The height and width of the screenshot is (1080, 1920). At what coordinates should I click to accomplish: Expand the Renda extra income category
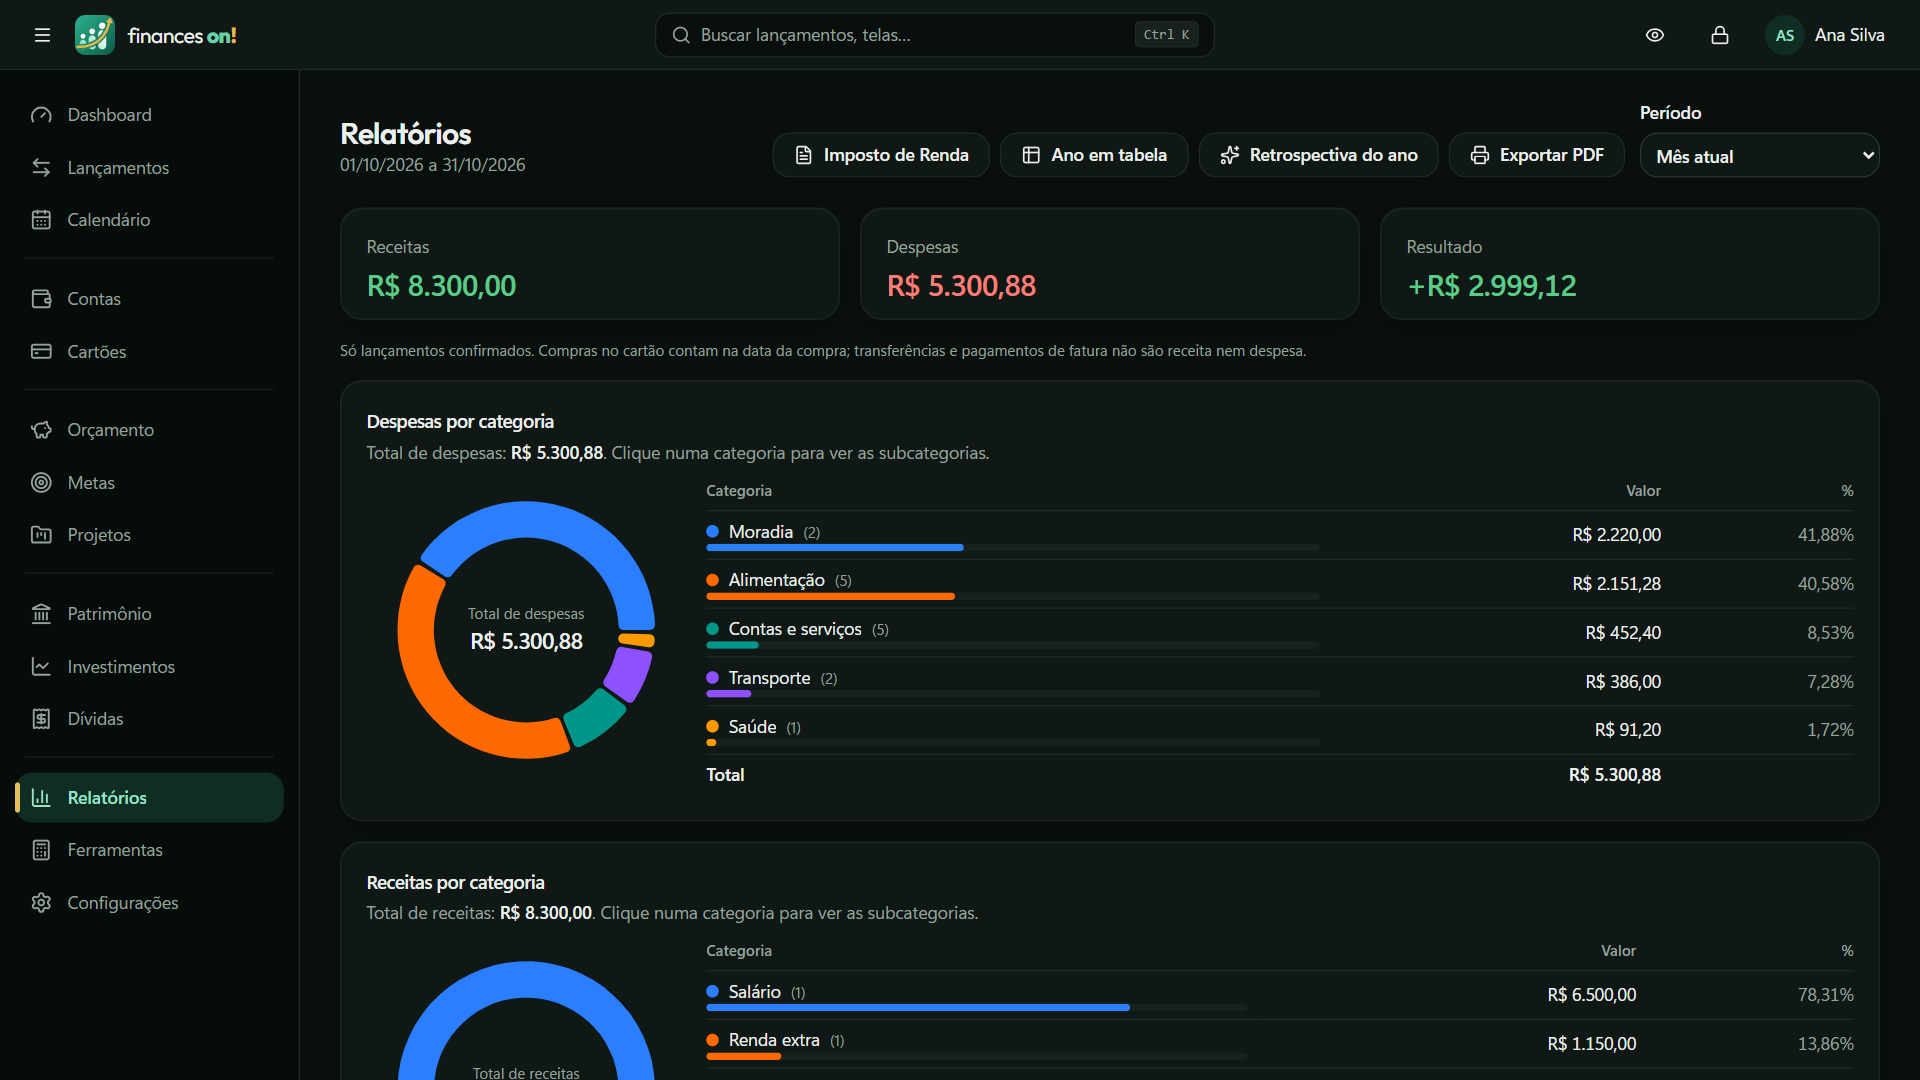tap(1279, 1044)
